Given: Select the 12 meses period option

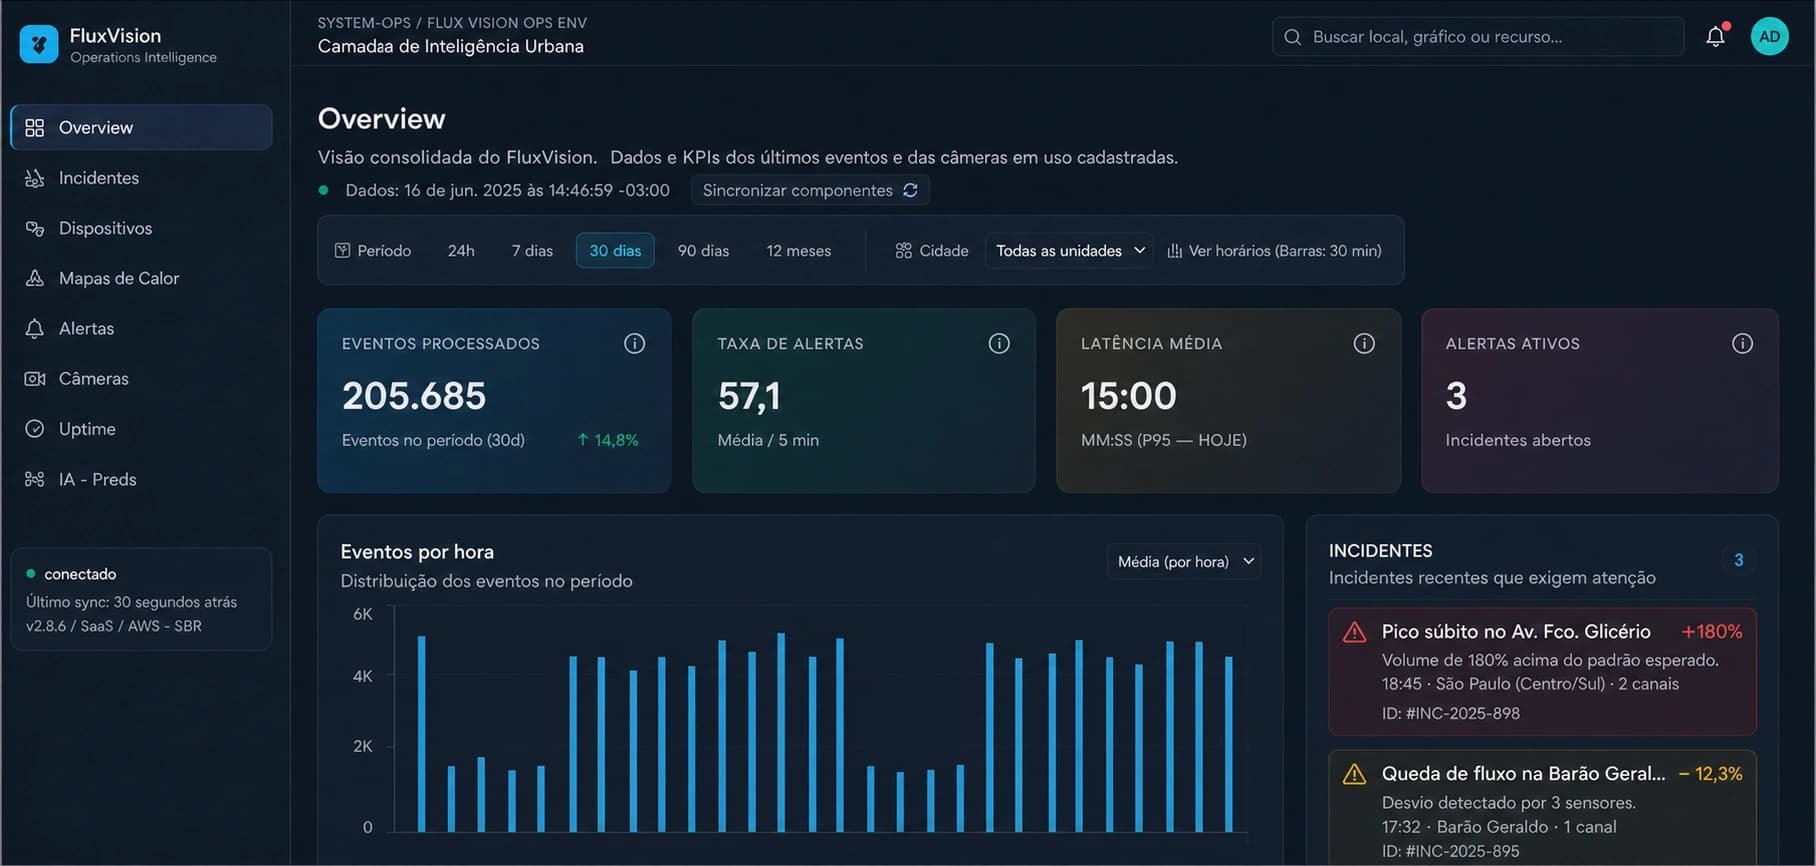Looking at the screenshot, I should click(799, 251).
